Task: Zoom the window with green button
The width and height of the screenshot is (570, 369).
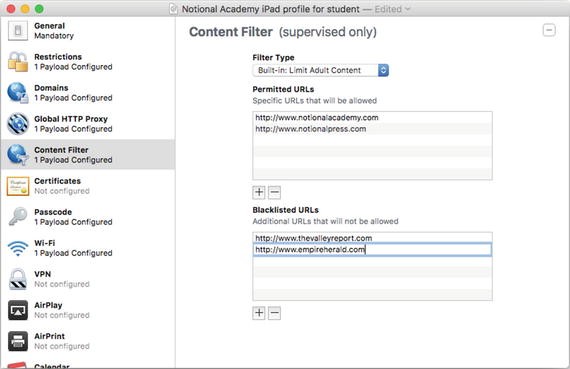Action: coord(39,9)
